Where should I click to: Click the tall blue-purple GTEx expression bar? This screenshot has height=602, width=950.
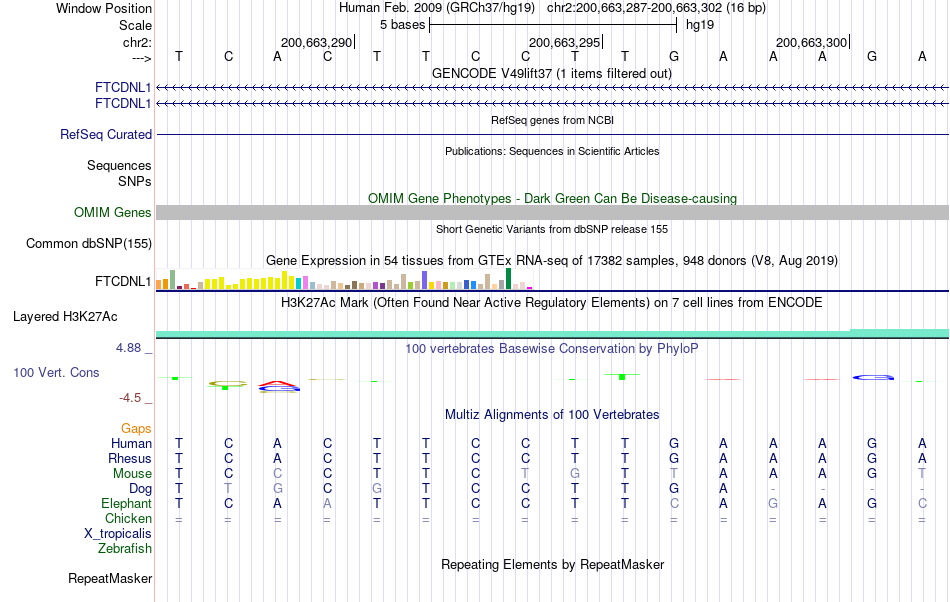coord(424,280)
